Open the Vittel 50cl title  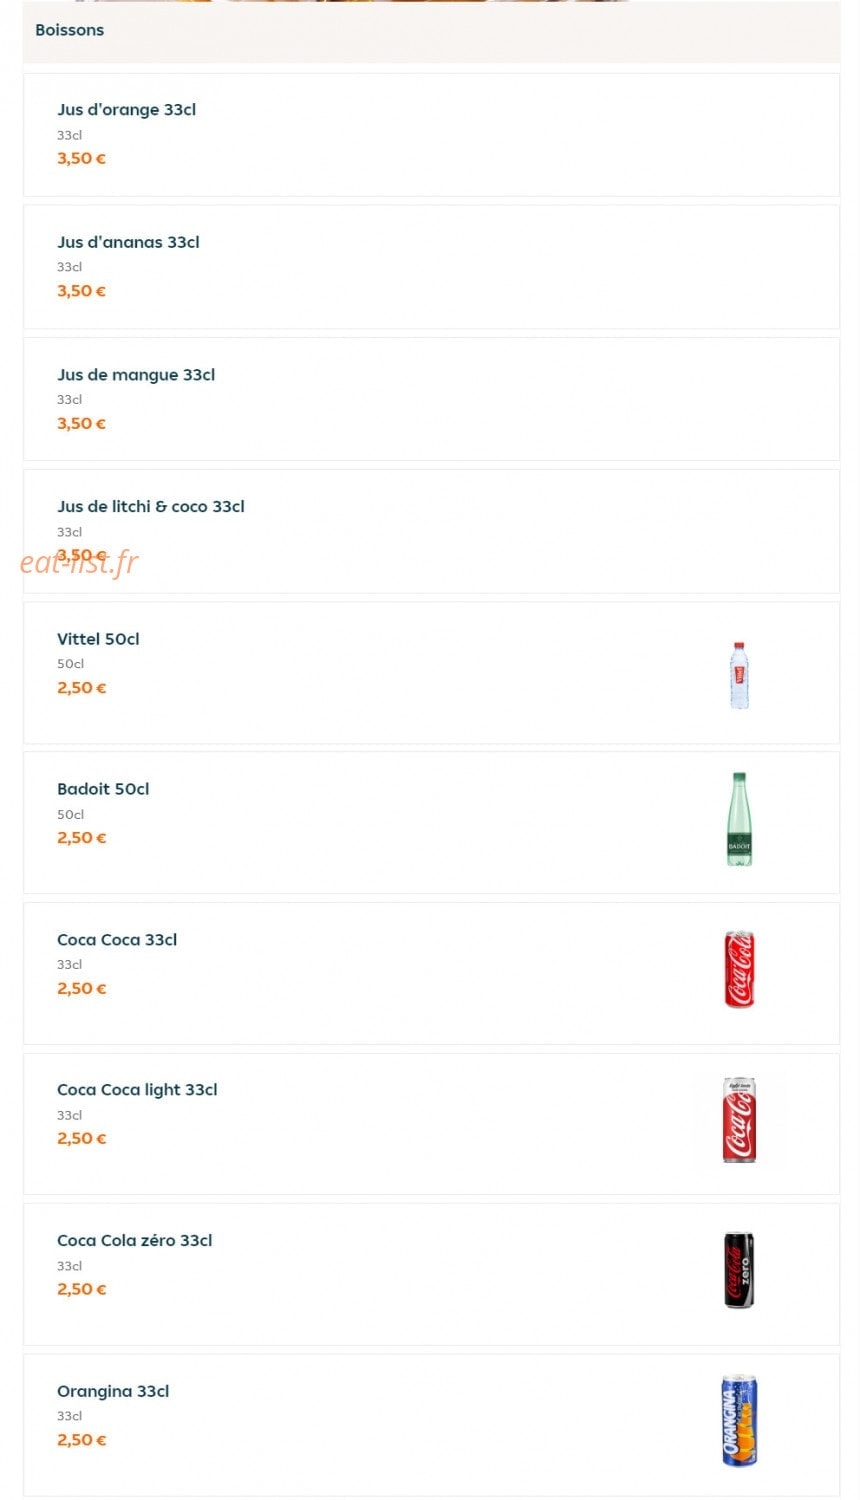pyautogui.click(x=98, y=639)
